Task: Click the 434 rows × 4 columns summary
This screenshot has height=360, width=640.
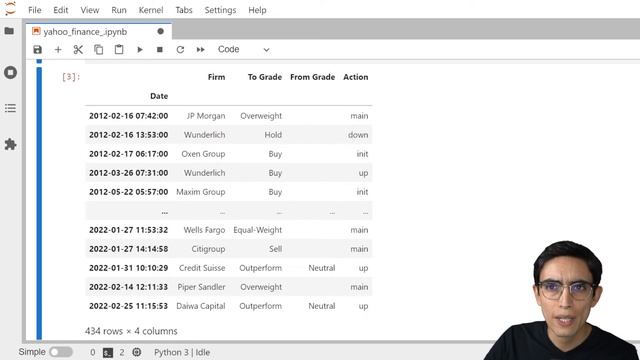Action: tap(131, 331)
